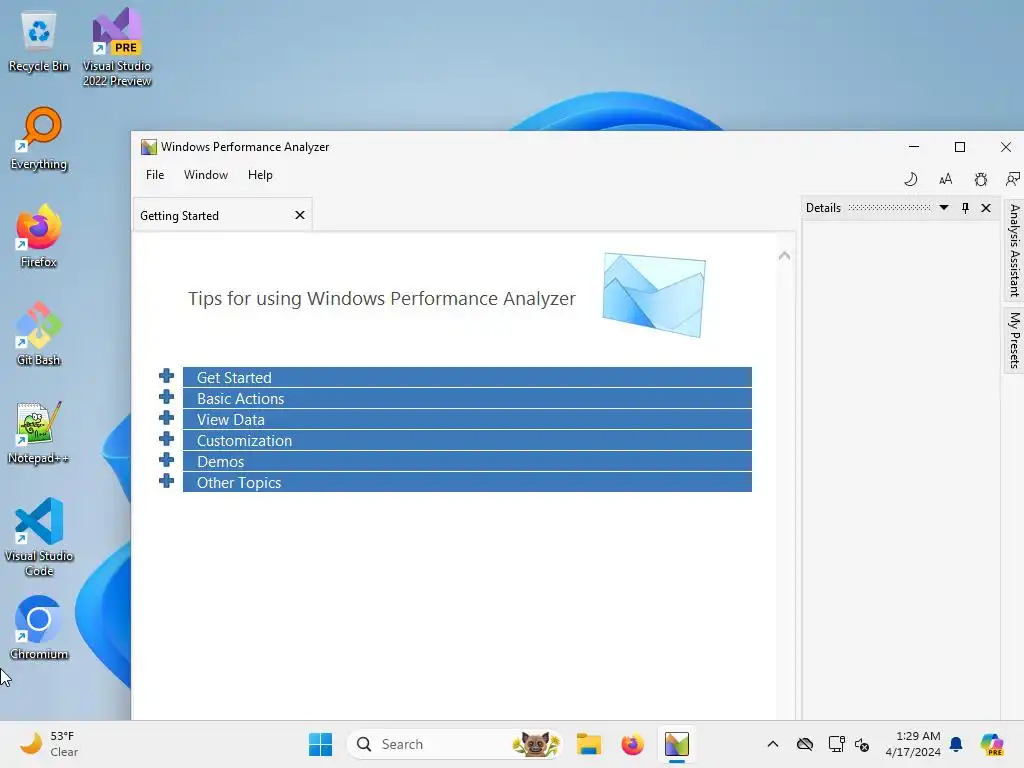Expand Customization plus icon
1024x768 pixels.
(167, 438)
